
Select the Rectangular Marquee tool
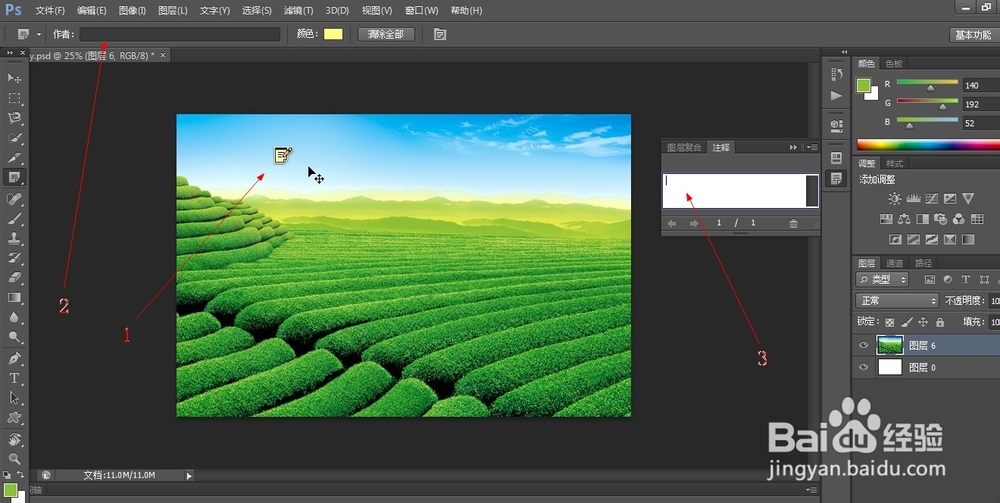click(x=14, y=98)
